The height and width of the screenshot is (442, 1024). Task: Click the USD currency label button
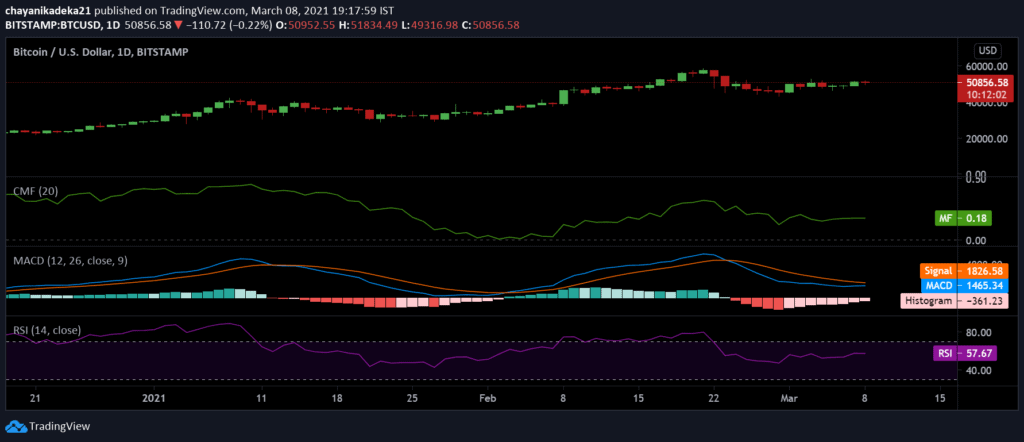(986, 50)
